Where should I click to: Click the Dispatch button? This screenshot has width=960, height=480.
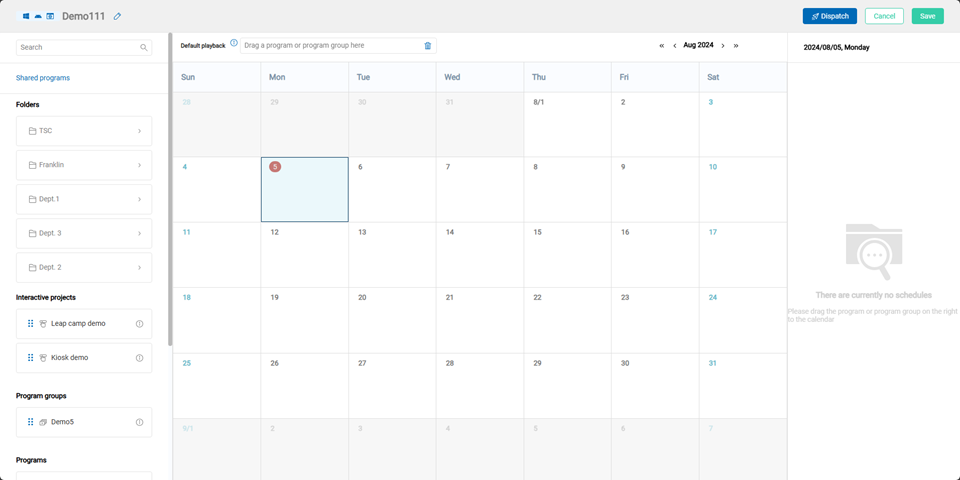tap(829, 16)
